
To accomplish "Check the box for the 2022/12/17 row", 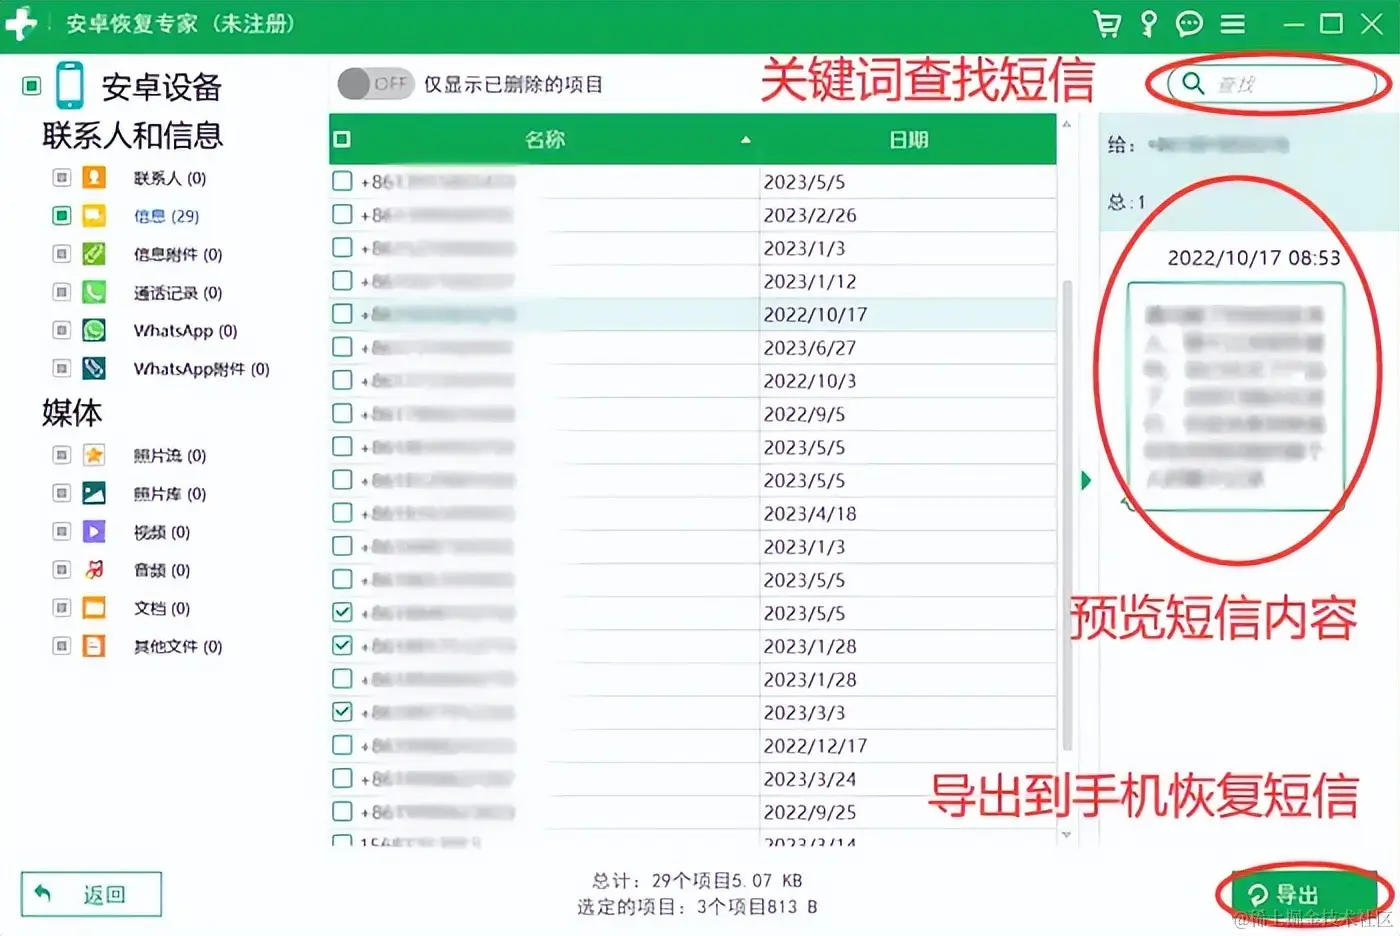I will (x=342, y=745).
